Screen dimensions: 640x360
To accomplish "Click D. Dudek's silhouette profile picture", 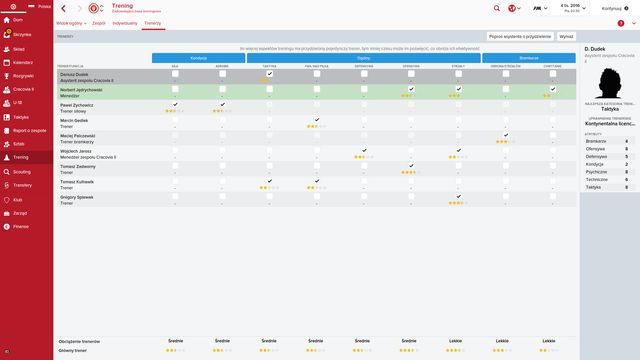I will pyautogui.click(x=609, y=83).
